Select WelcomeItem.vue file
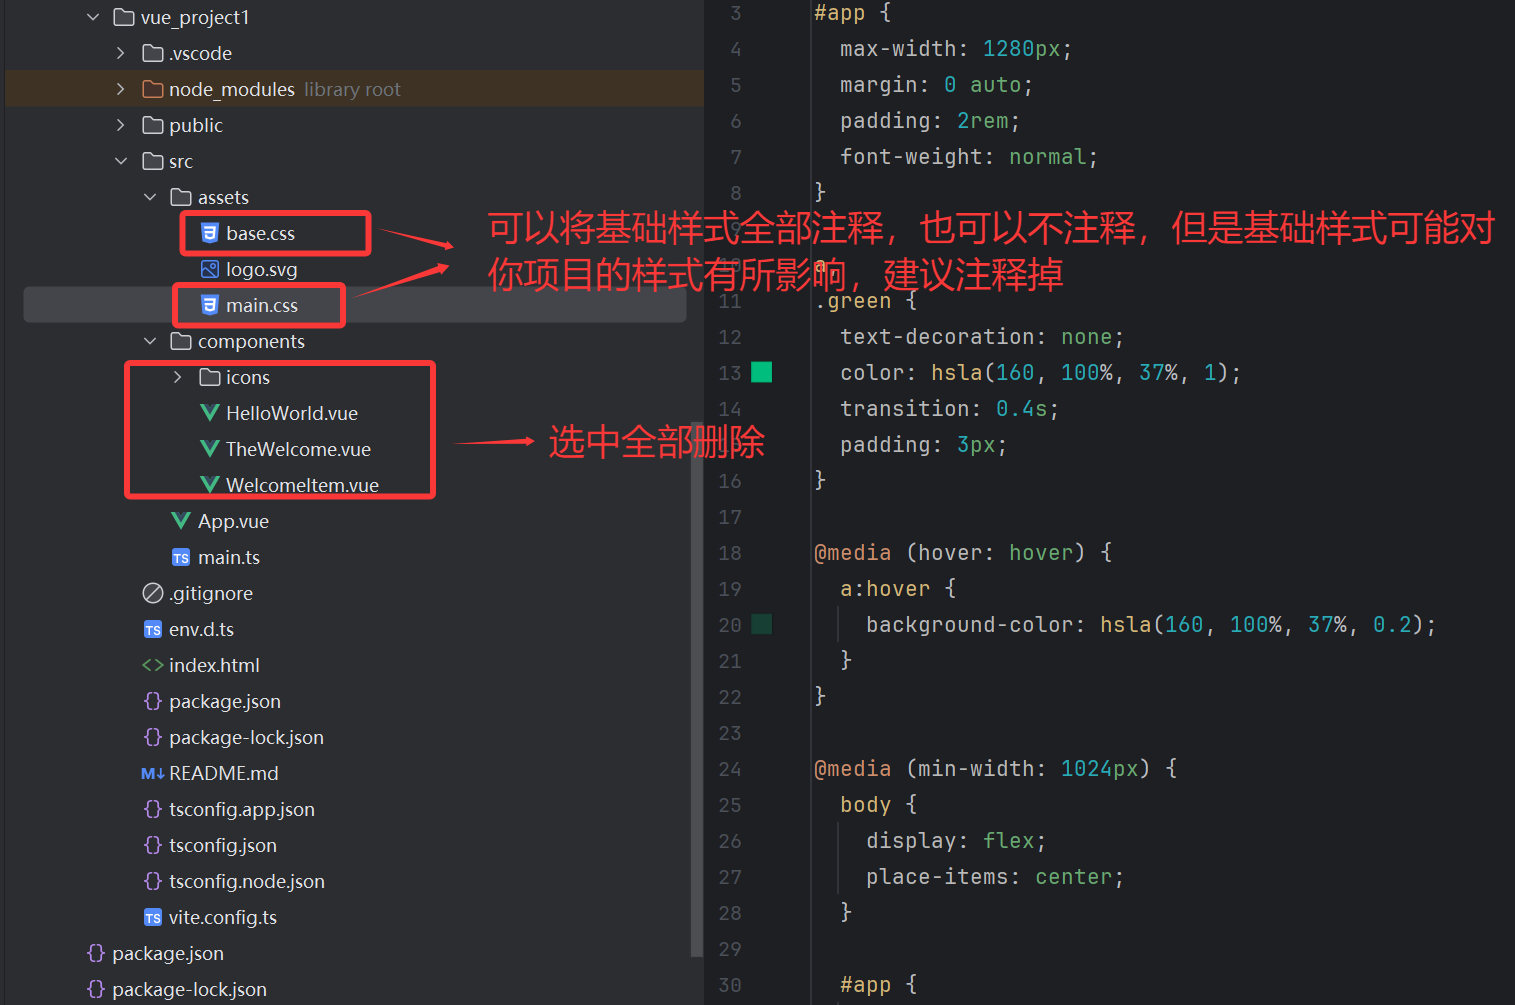Viewport: 1515px width, 1005px height. [x=302, y=485]
